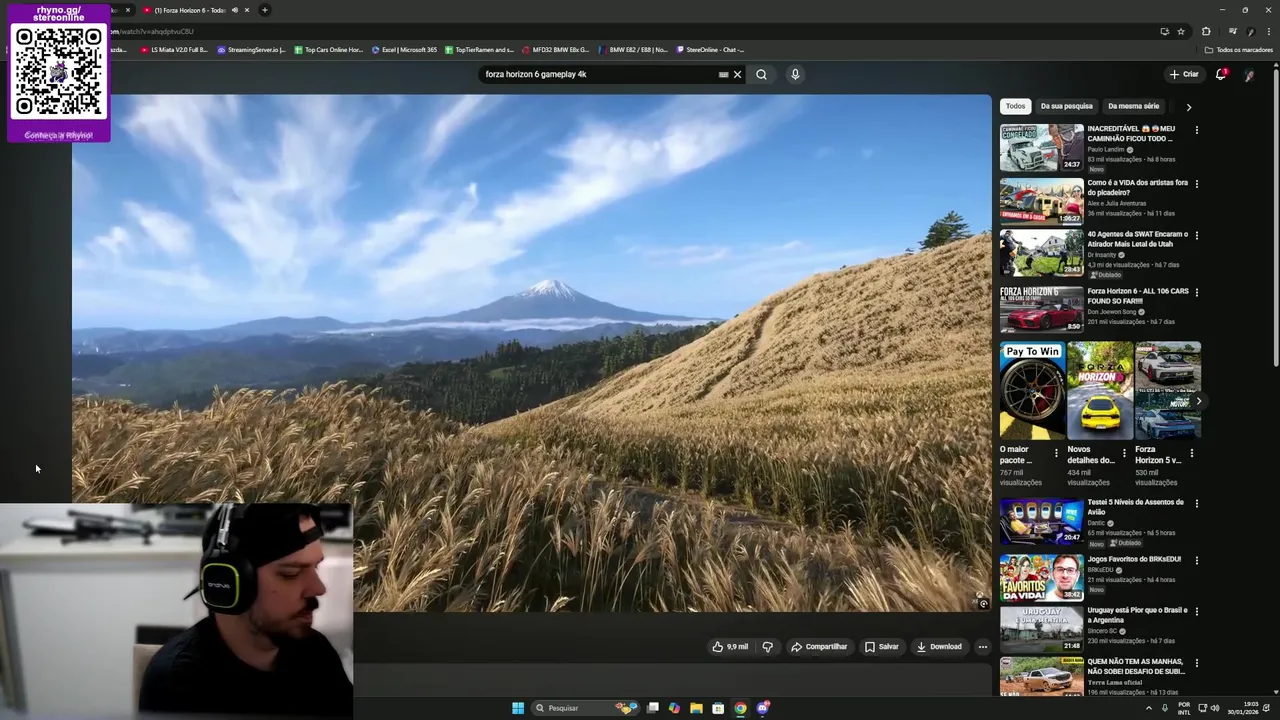Select the Todos filter chip
The width and height of the screenshot is (1280, 720).
1015,106
